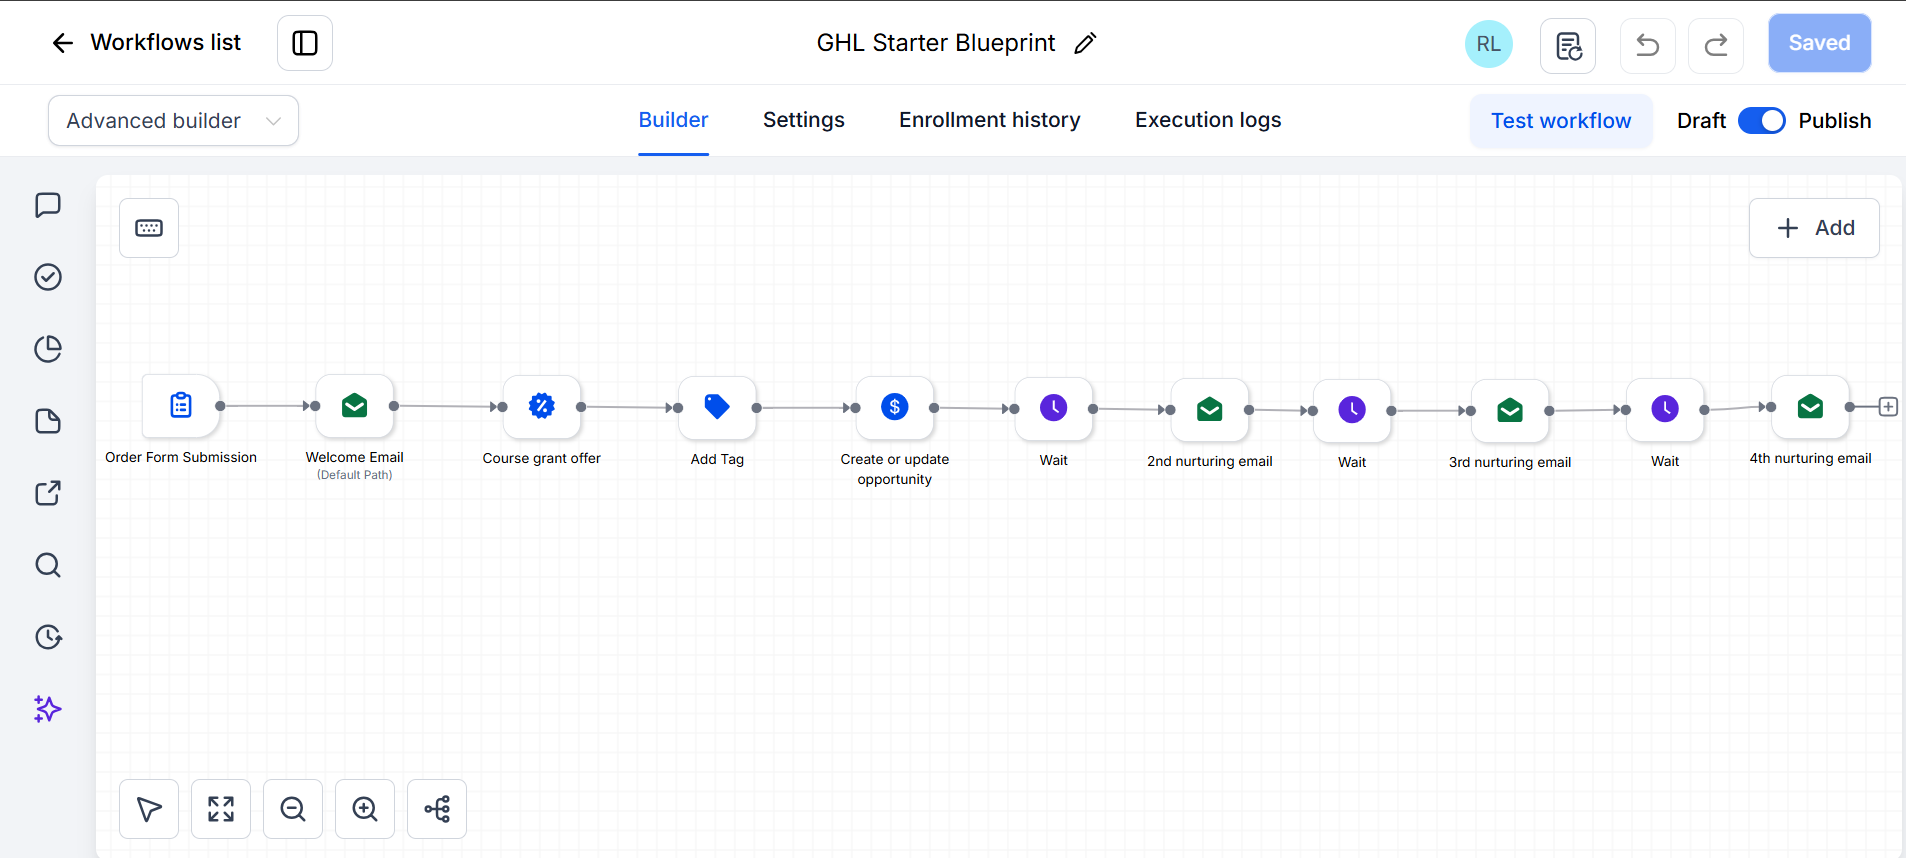The width and height of the screenshot is (1906, 858).
Task: Select the 4th nurturing email node
Action: click(1810, 406)
